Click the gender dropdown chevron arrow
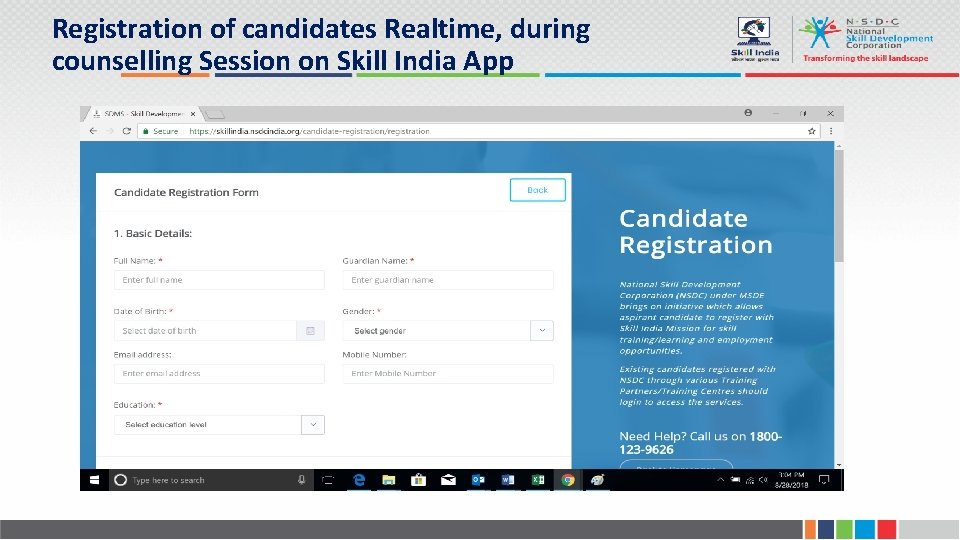This screenshot has height=540, width=960. (542, 331)
